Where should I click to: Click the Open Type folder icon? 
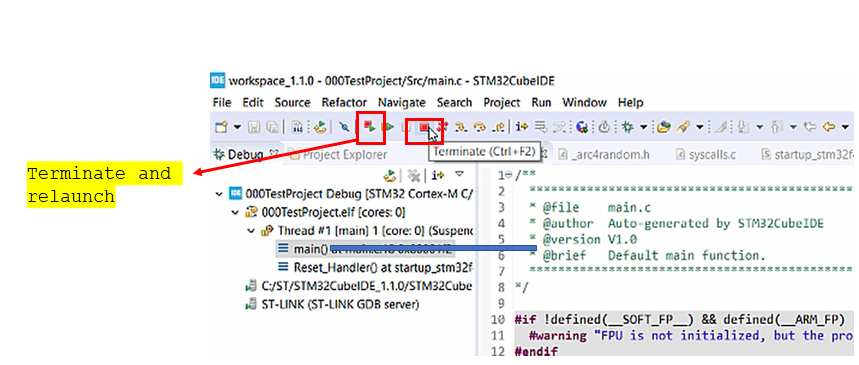click(663, 127)
